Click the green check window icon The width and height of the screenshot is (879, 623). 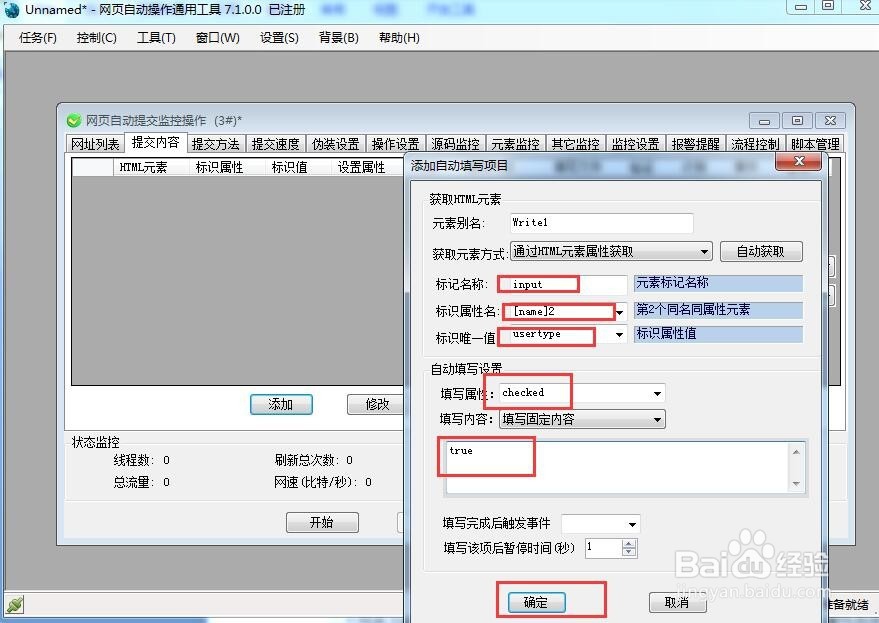[x=73, y=121]
